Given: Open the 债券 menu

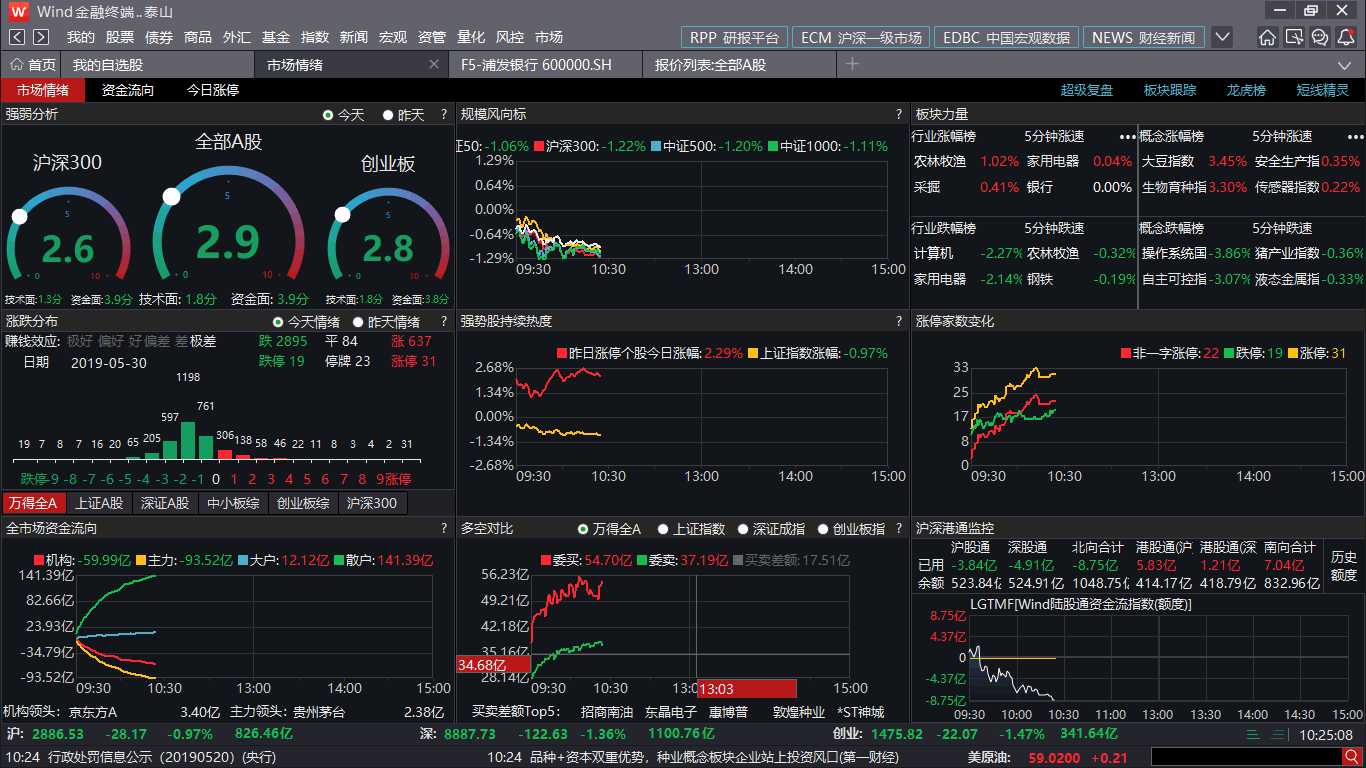Looking at the screenshot, I should pyautogui.click(x=159, y=37).
